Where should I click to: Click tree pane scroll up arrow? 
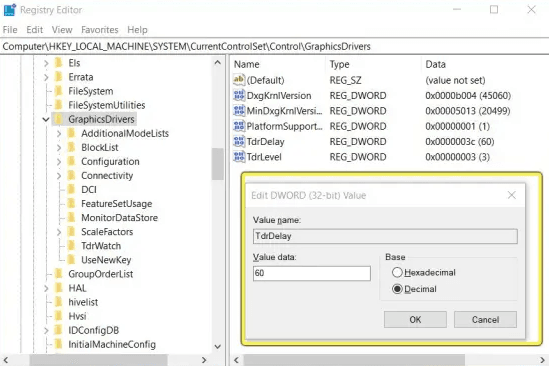(x=217, y=63)
